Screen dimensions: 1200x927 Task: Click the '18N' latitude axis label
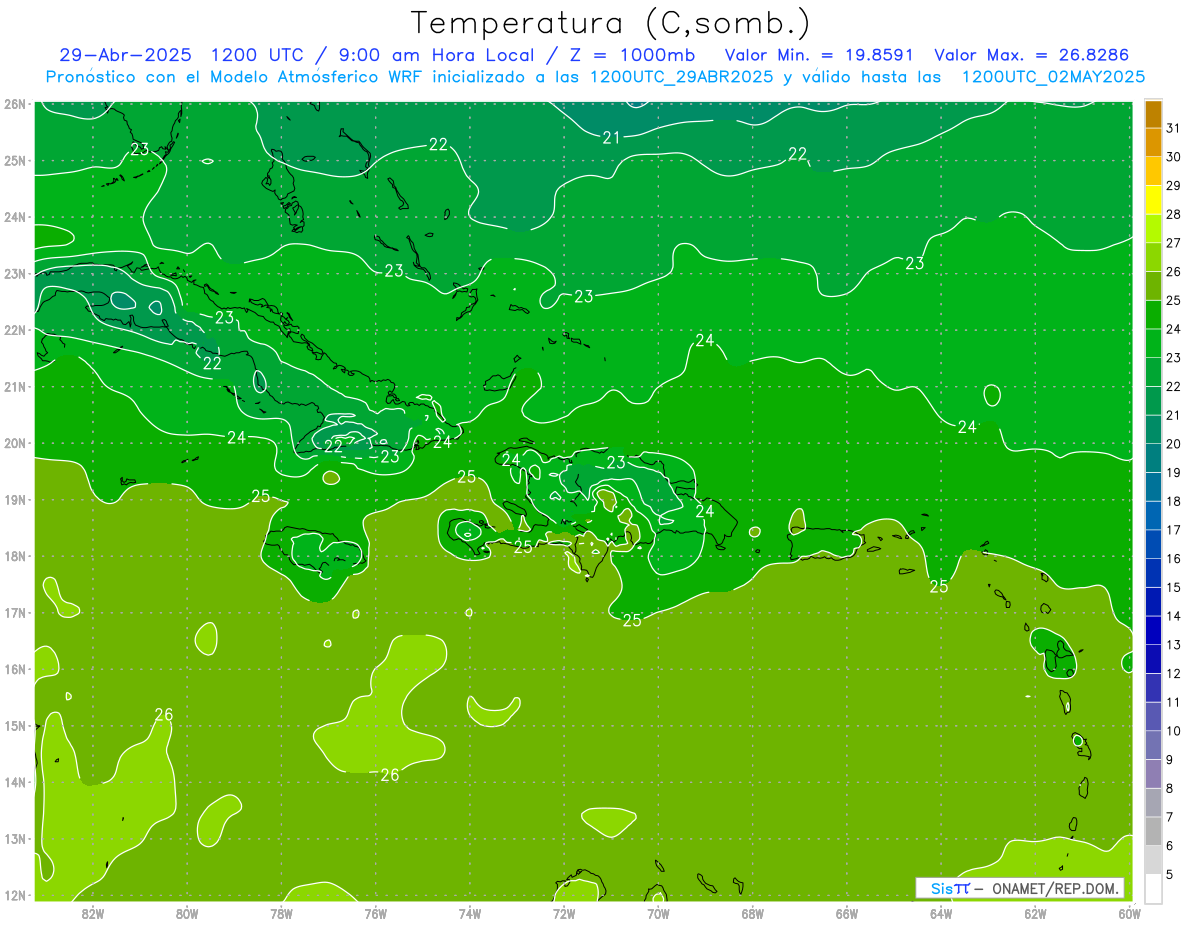point(14,556)
